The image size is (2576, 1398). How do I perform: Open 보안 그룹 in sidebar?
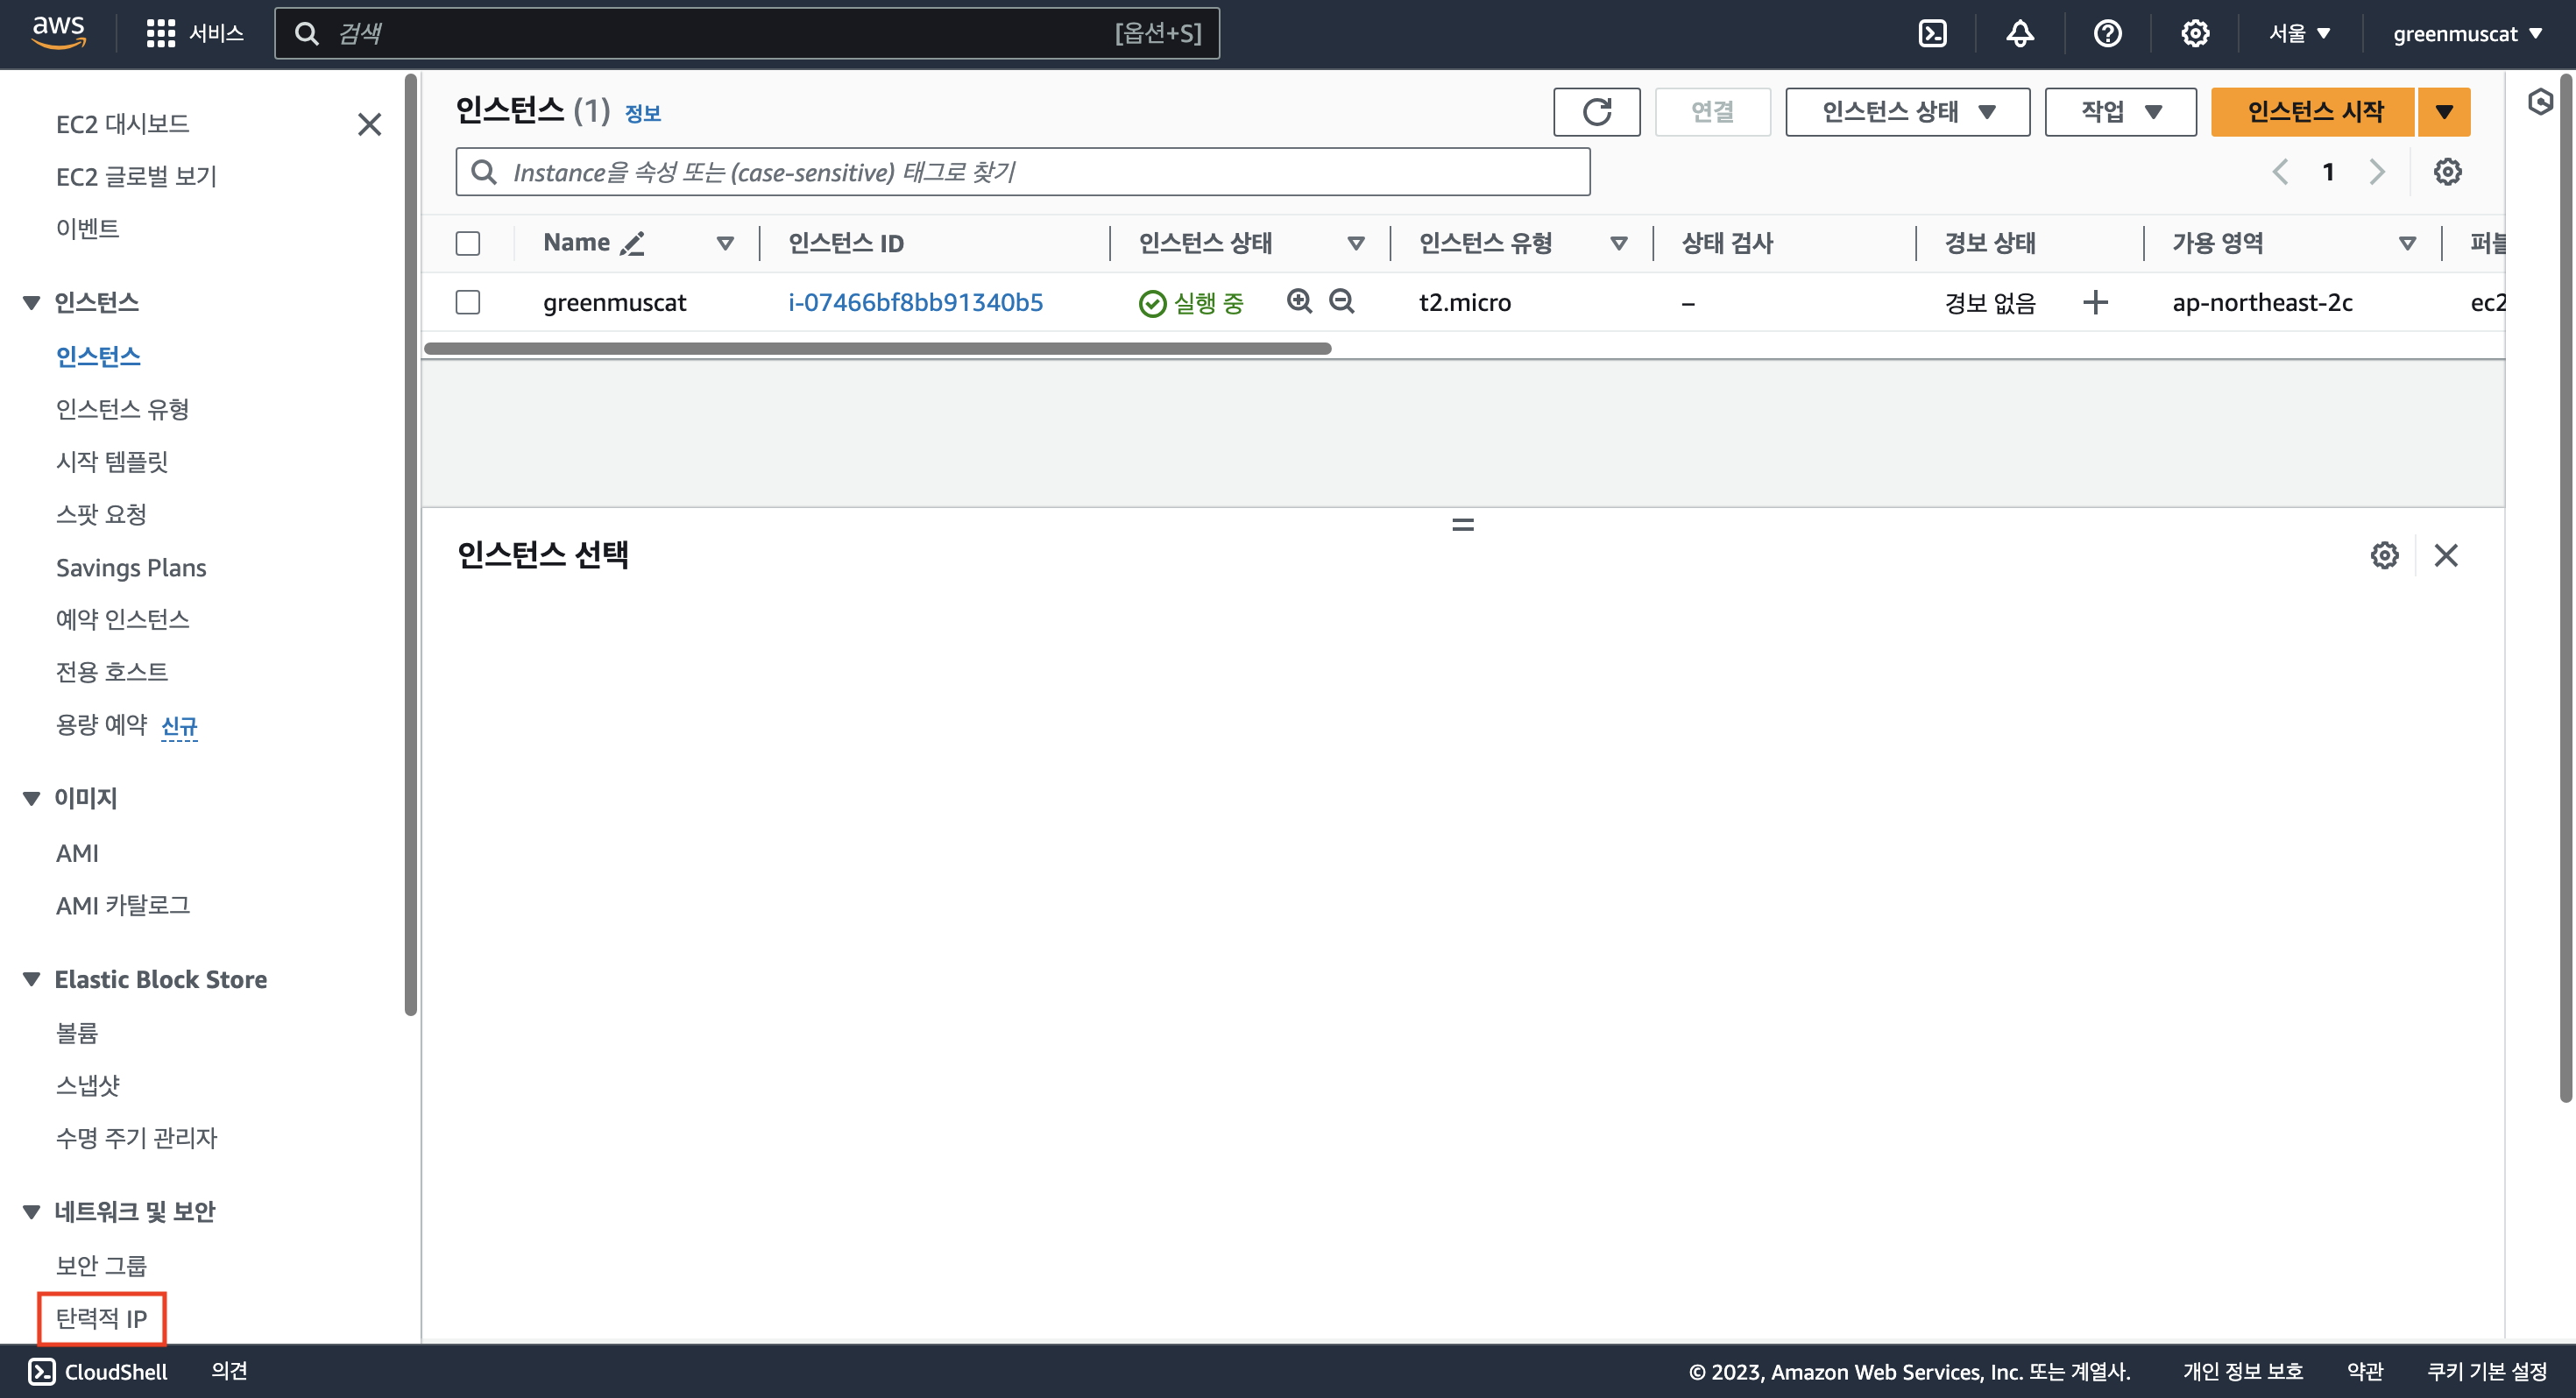tap(101, 1265)
